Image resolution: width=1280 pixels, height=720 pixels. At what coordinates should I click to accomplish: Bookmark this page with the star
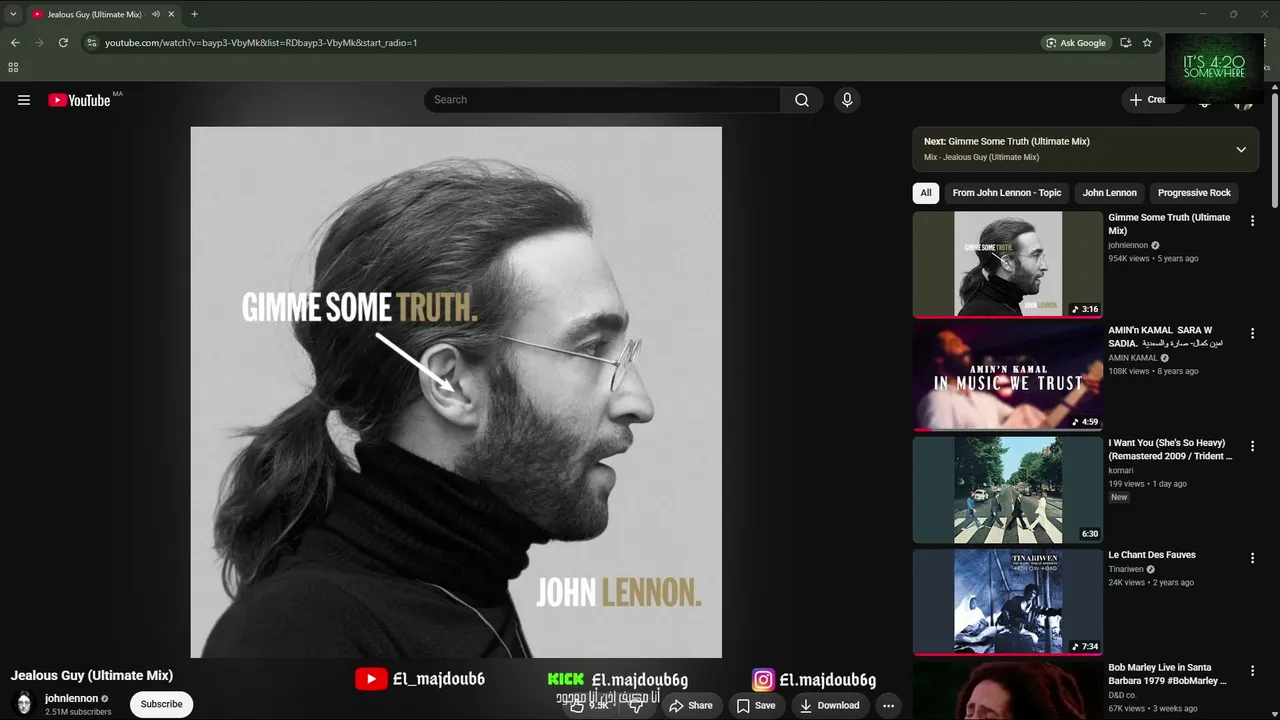pyautogui.click(x=1147, y=43)
